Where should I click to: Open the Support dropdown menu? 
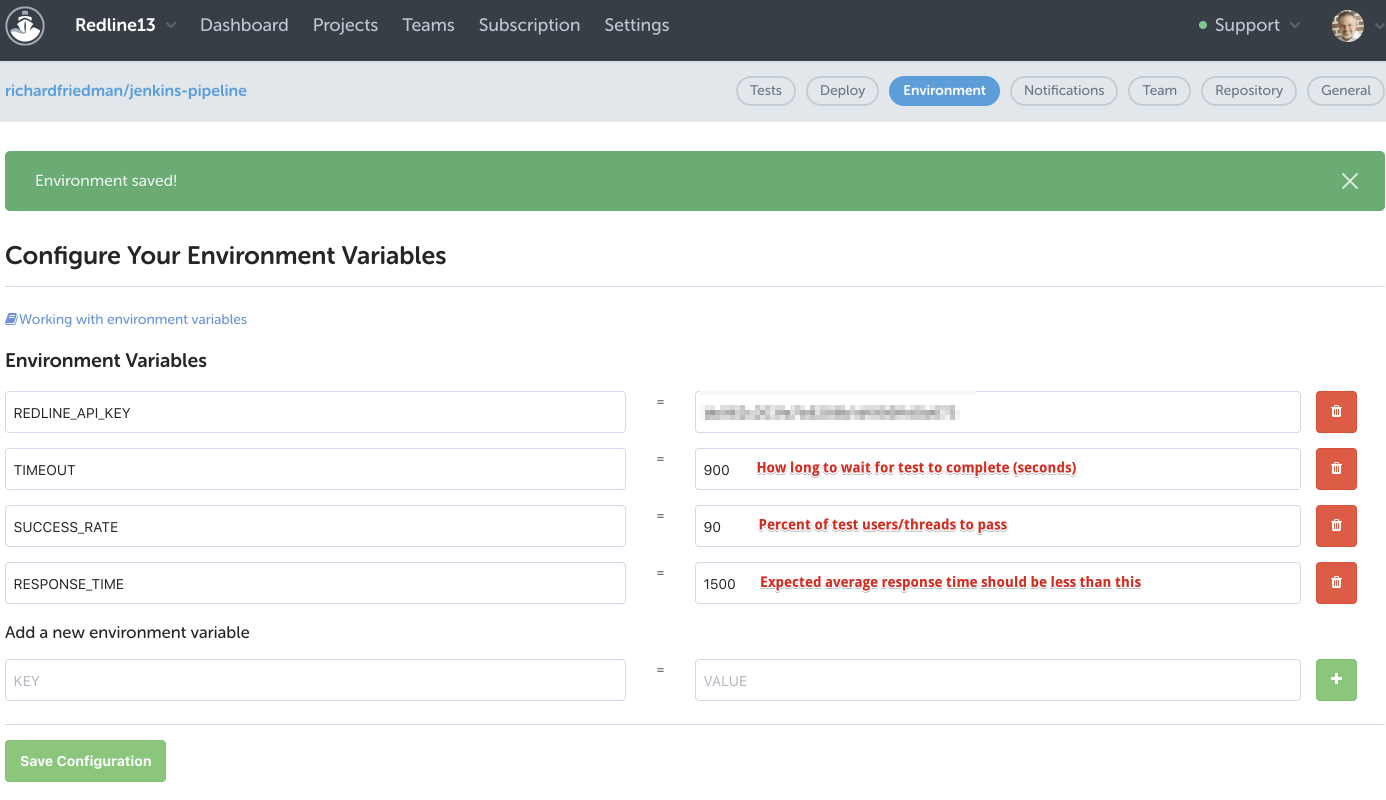point(1250,25)
